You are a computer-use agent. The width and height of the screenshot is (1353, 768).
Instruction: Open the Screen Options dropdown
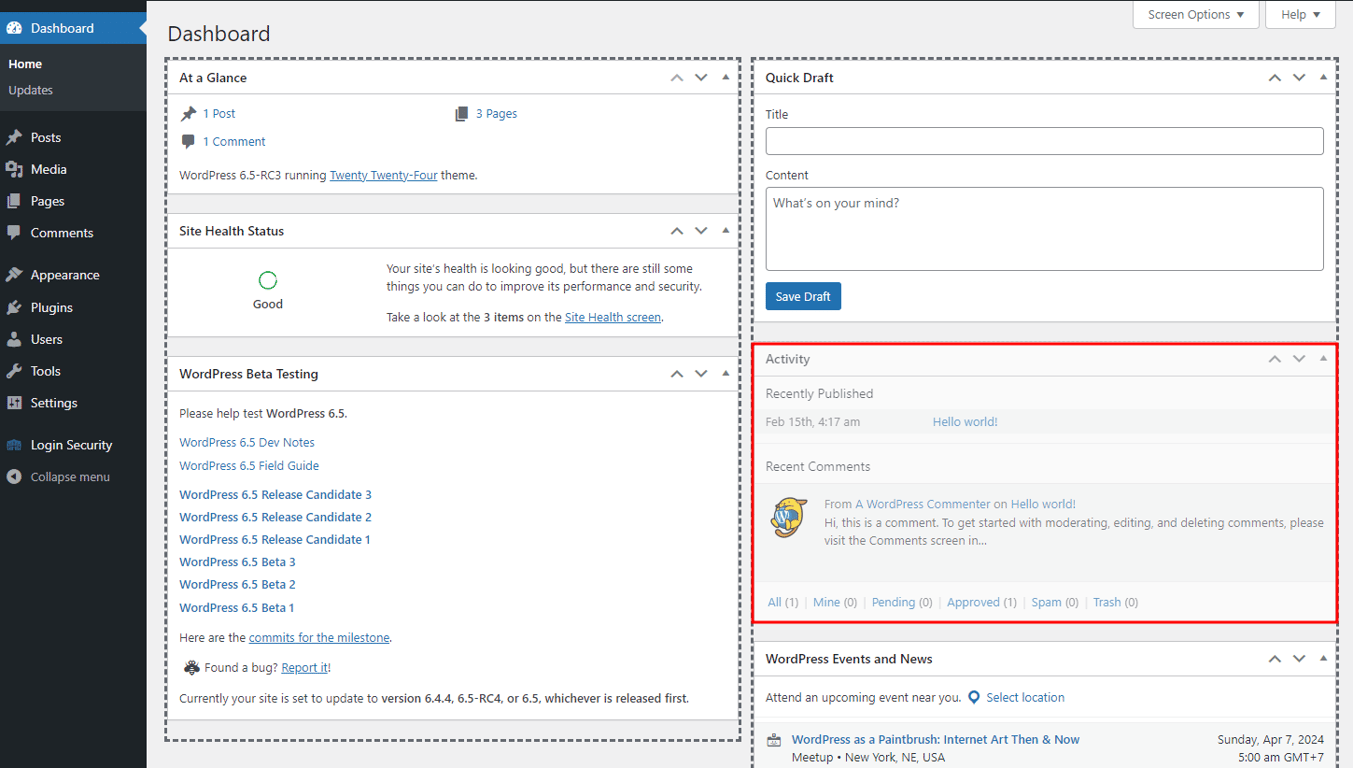[x=1194, y=14]
